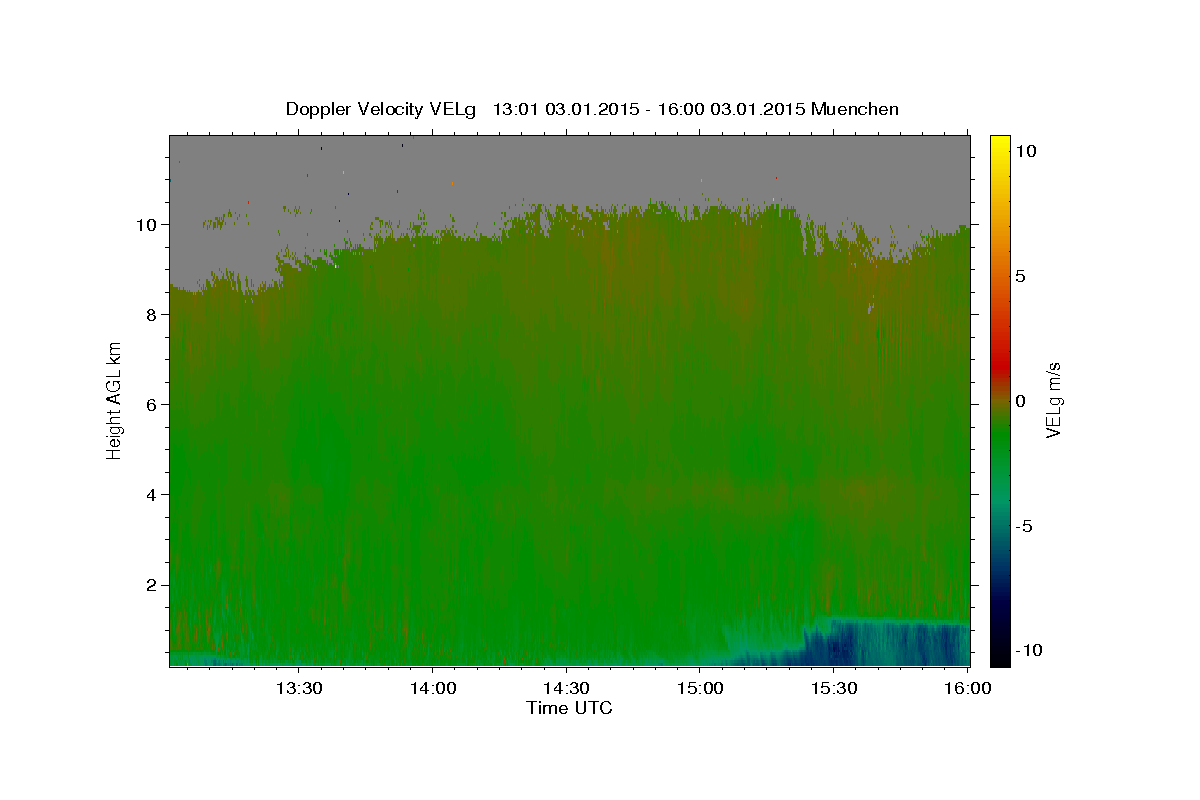Click the 14:30 time tick label

[x=566, y=689]
